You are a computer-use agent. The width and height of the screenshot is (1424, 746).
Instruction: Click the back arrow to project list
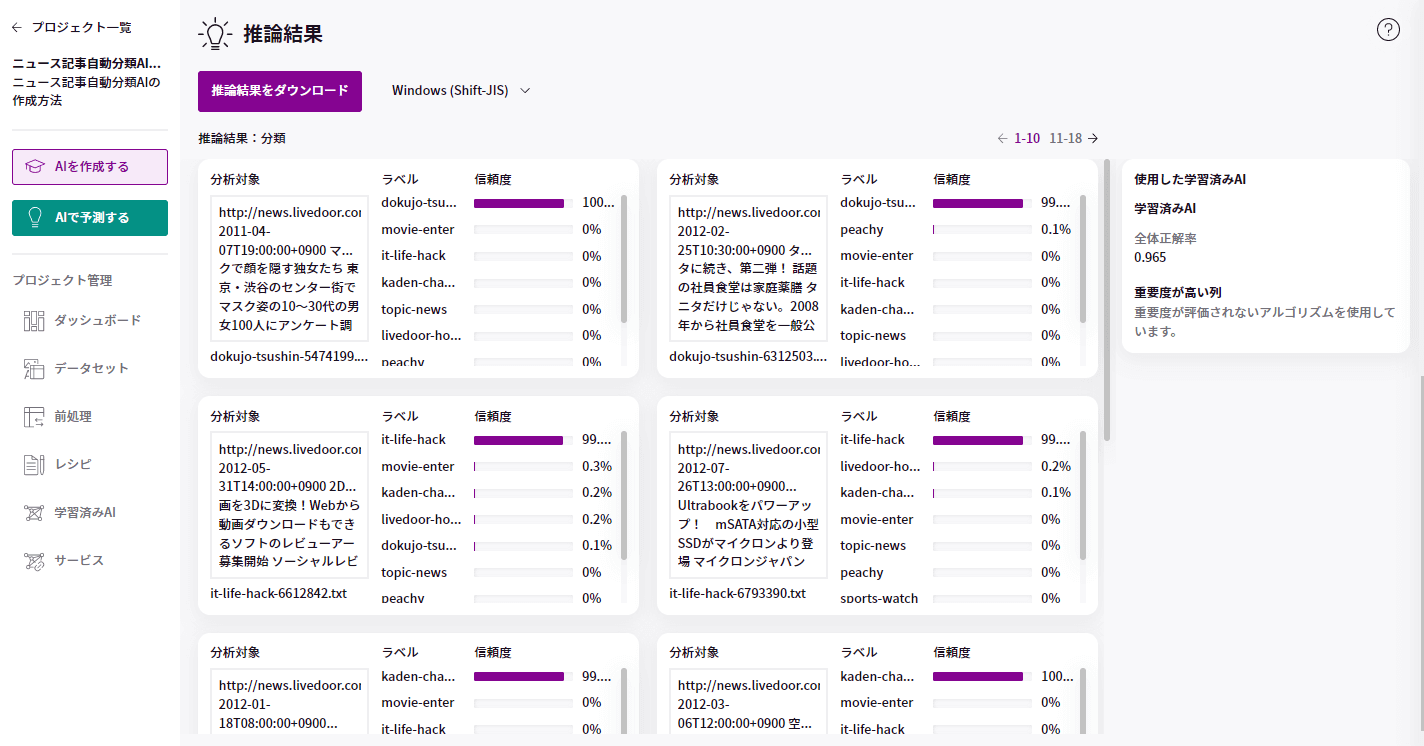click(x=16, y=28)
